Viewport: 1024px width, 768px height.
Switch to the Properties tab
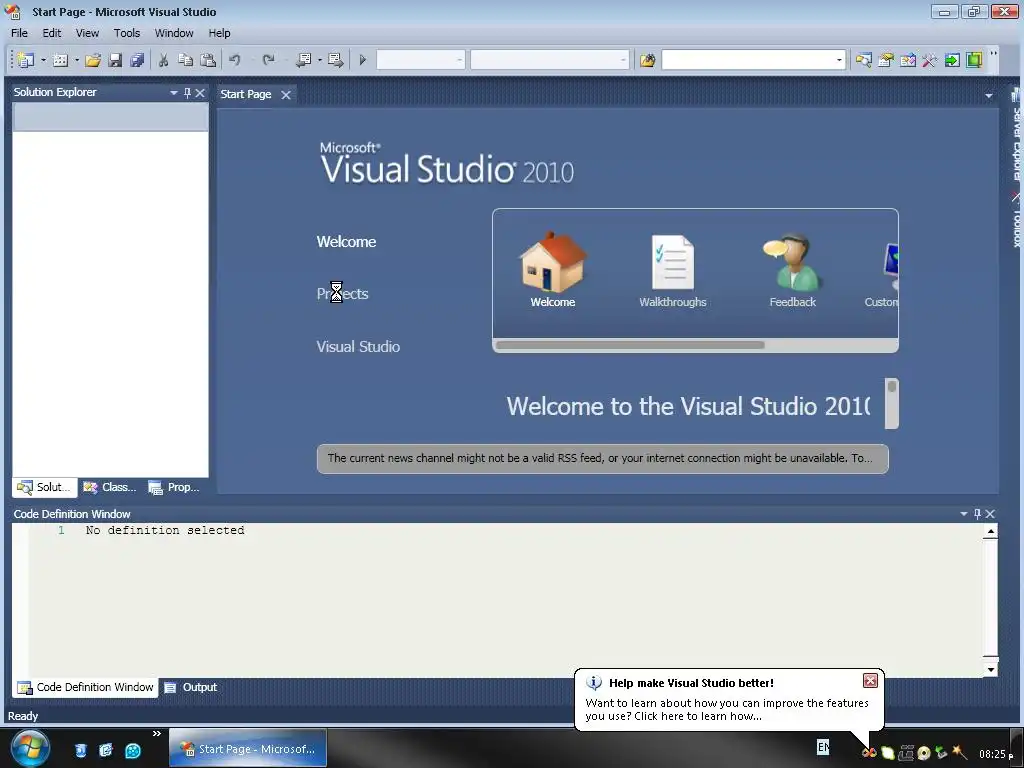pyautogui.click(x=174, y=487)
